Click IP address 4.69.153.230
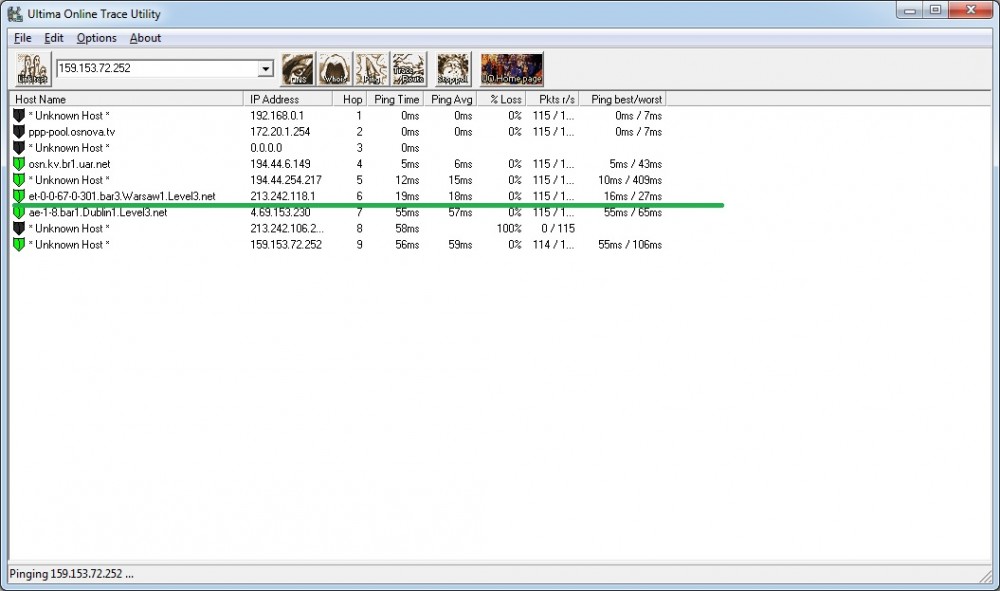This screenshot has height=591, width=1000. [280, 212]
